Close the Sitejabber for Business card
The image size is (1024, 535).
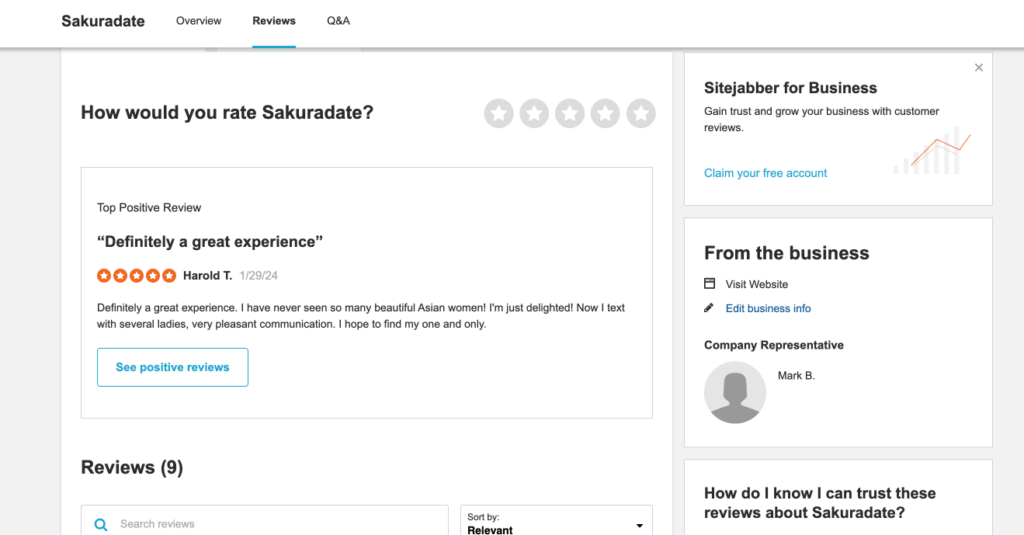(x=979, y=68)
